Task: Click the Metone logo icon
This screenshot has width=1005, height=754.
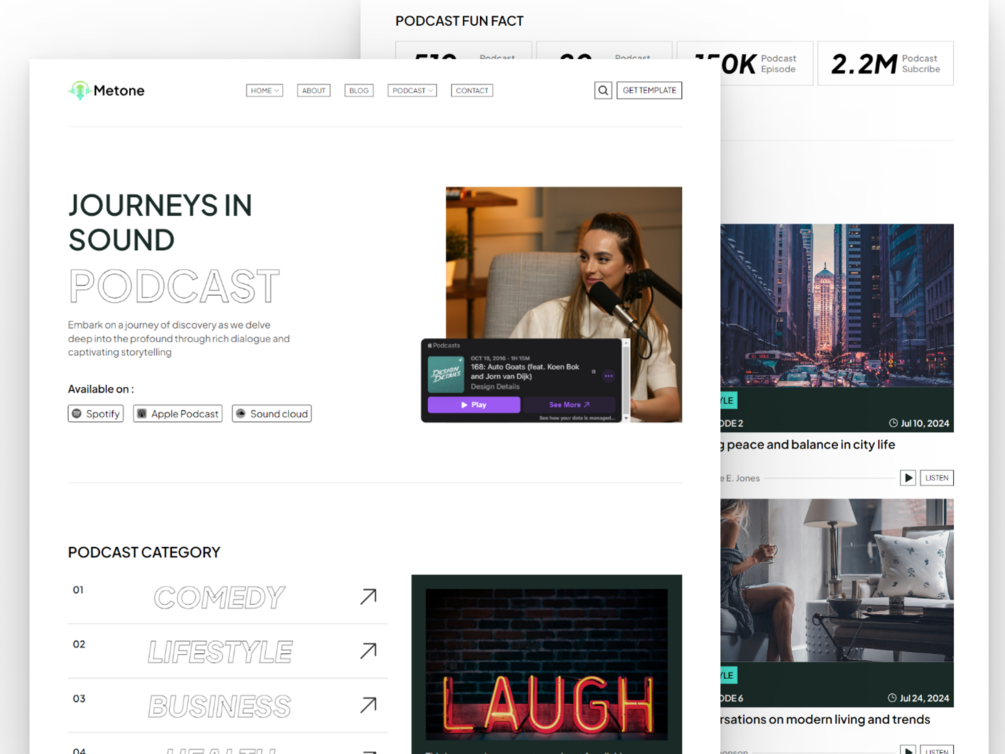Action: click(79, 90)
